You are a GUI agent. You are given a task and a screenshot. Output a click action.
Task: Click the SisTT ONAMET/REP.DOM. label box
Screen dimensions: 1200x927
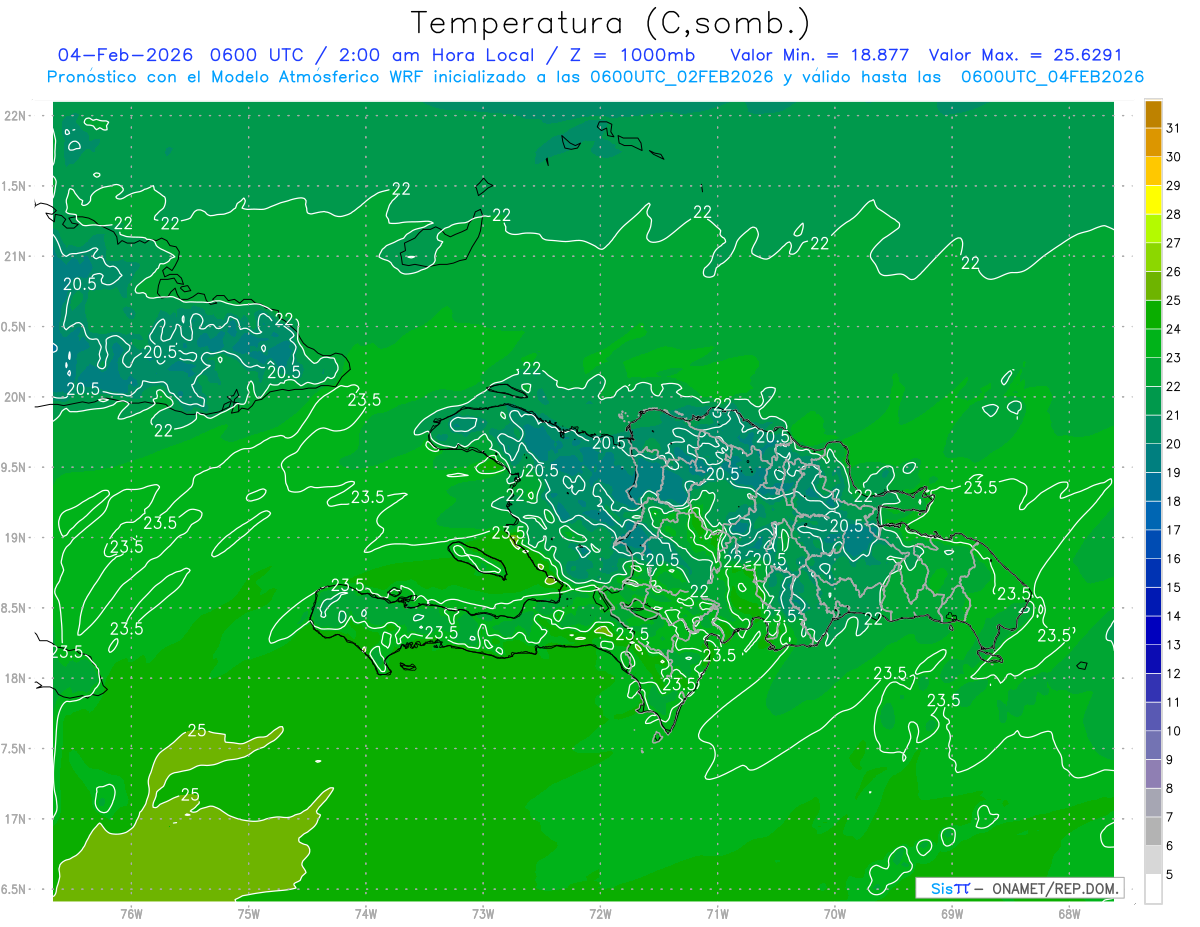pos(1019,888)
